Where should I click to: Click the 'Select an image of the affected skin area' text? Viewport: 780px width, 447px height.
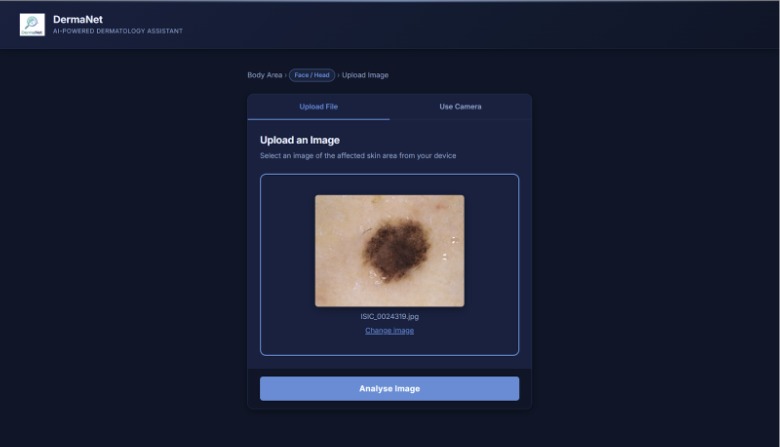click(x=358, y=156)
